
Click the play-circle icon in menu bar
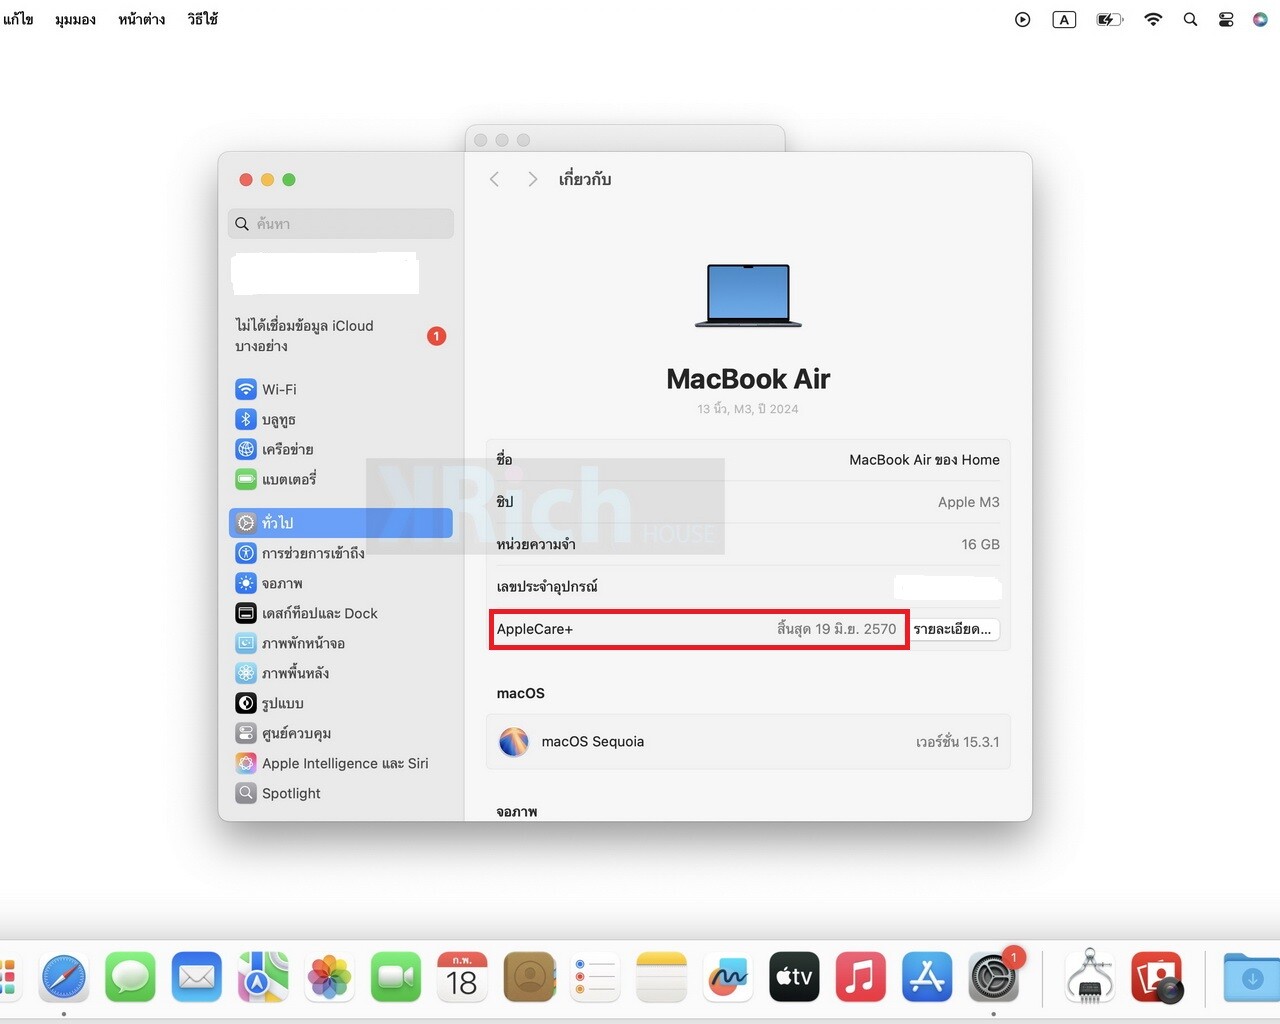click(1022, 19)
